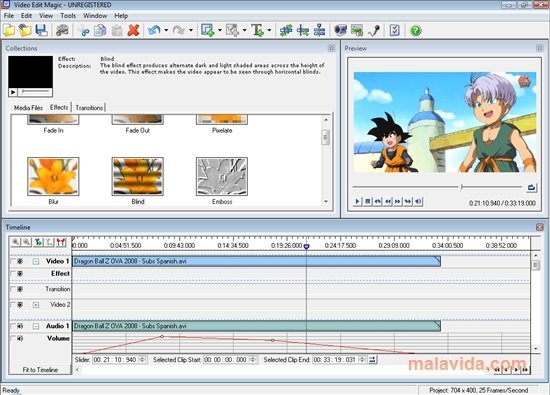This screenshot has height=395, width=550.
Task: Expand the Video 2 track
Action: point(36,305)
